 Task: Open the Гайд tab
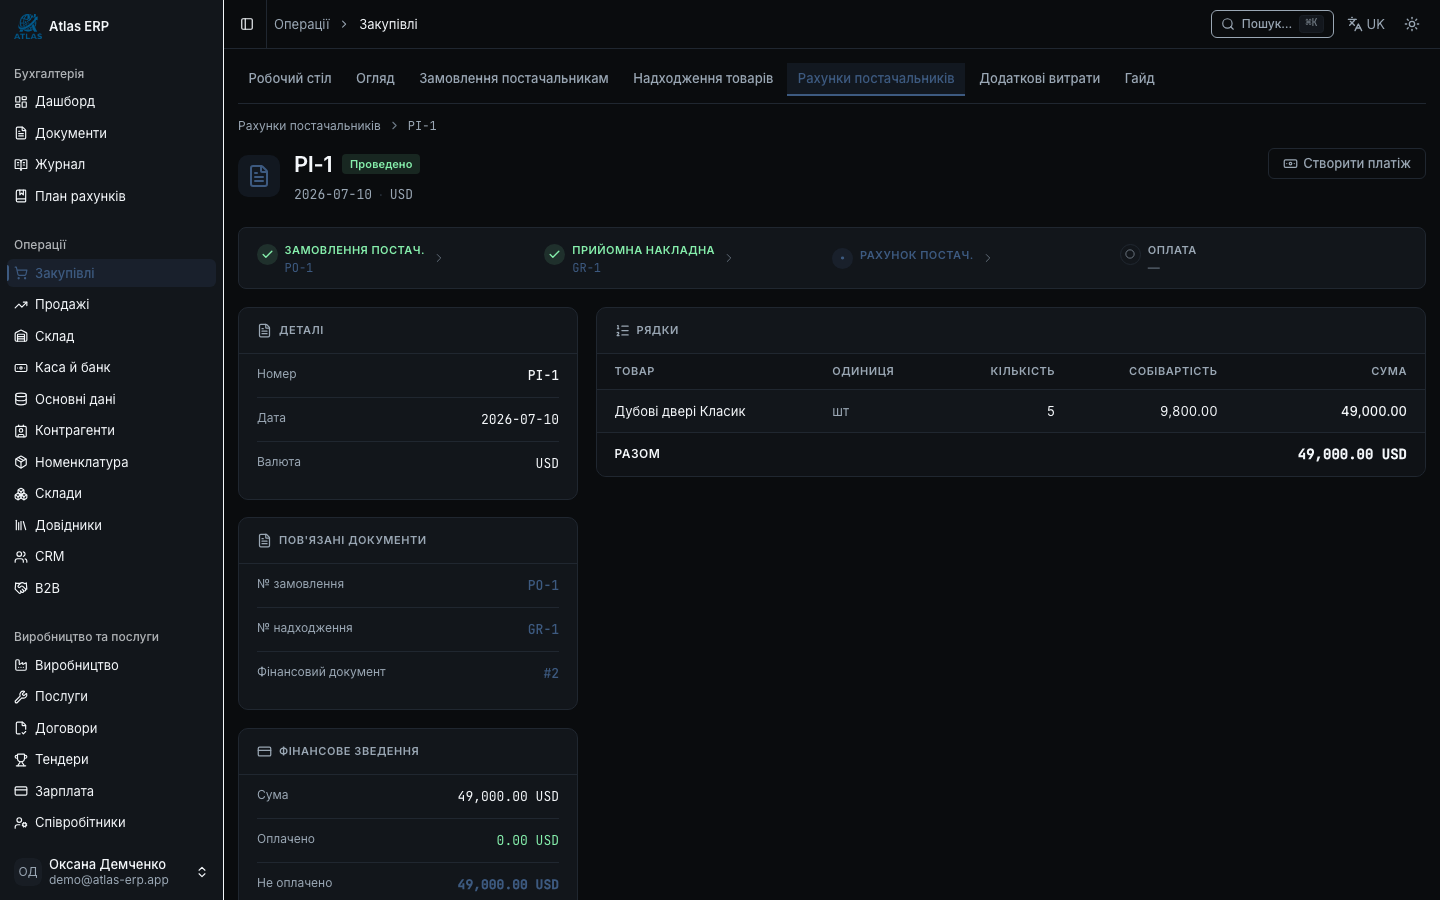pos(1139,78)
